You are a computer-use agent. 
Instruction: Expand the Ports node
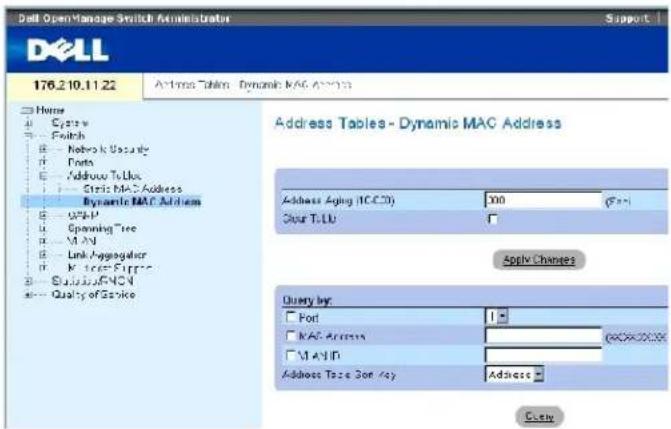(x=42, y=163)
